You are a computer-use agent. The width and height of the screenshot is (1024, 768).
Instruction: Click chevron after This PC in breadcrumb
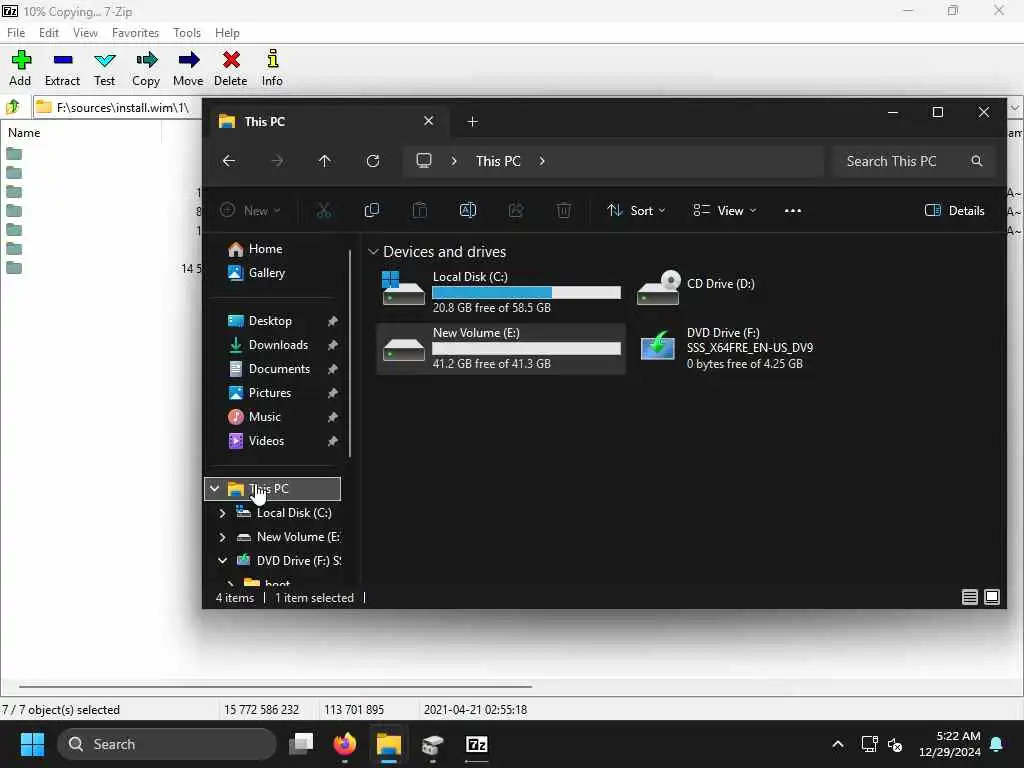click(x=542, y=161)
